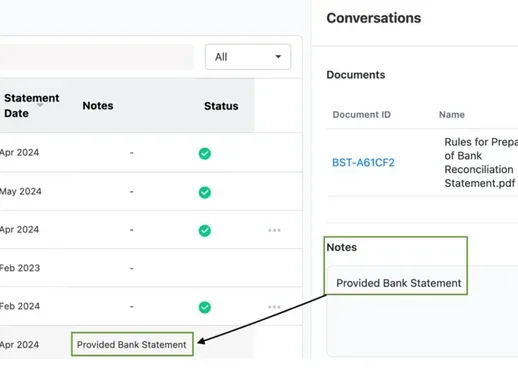This screenshot has height=370, width=518.
Task: Select the Feb 2023 statement date cell
Action: click(x=20, y=268)
